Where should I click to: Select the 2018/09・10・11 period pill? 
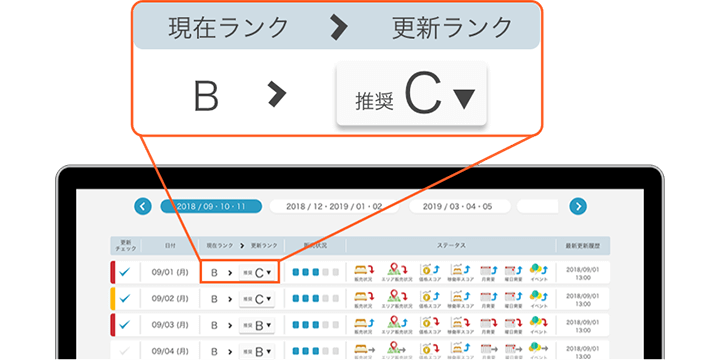[x=211, y=207]
